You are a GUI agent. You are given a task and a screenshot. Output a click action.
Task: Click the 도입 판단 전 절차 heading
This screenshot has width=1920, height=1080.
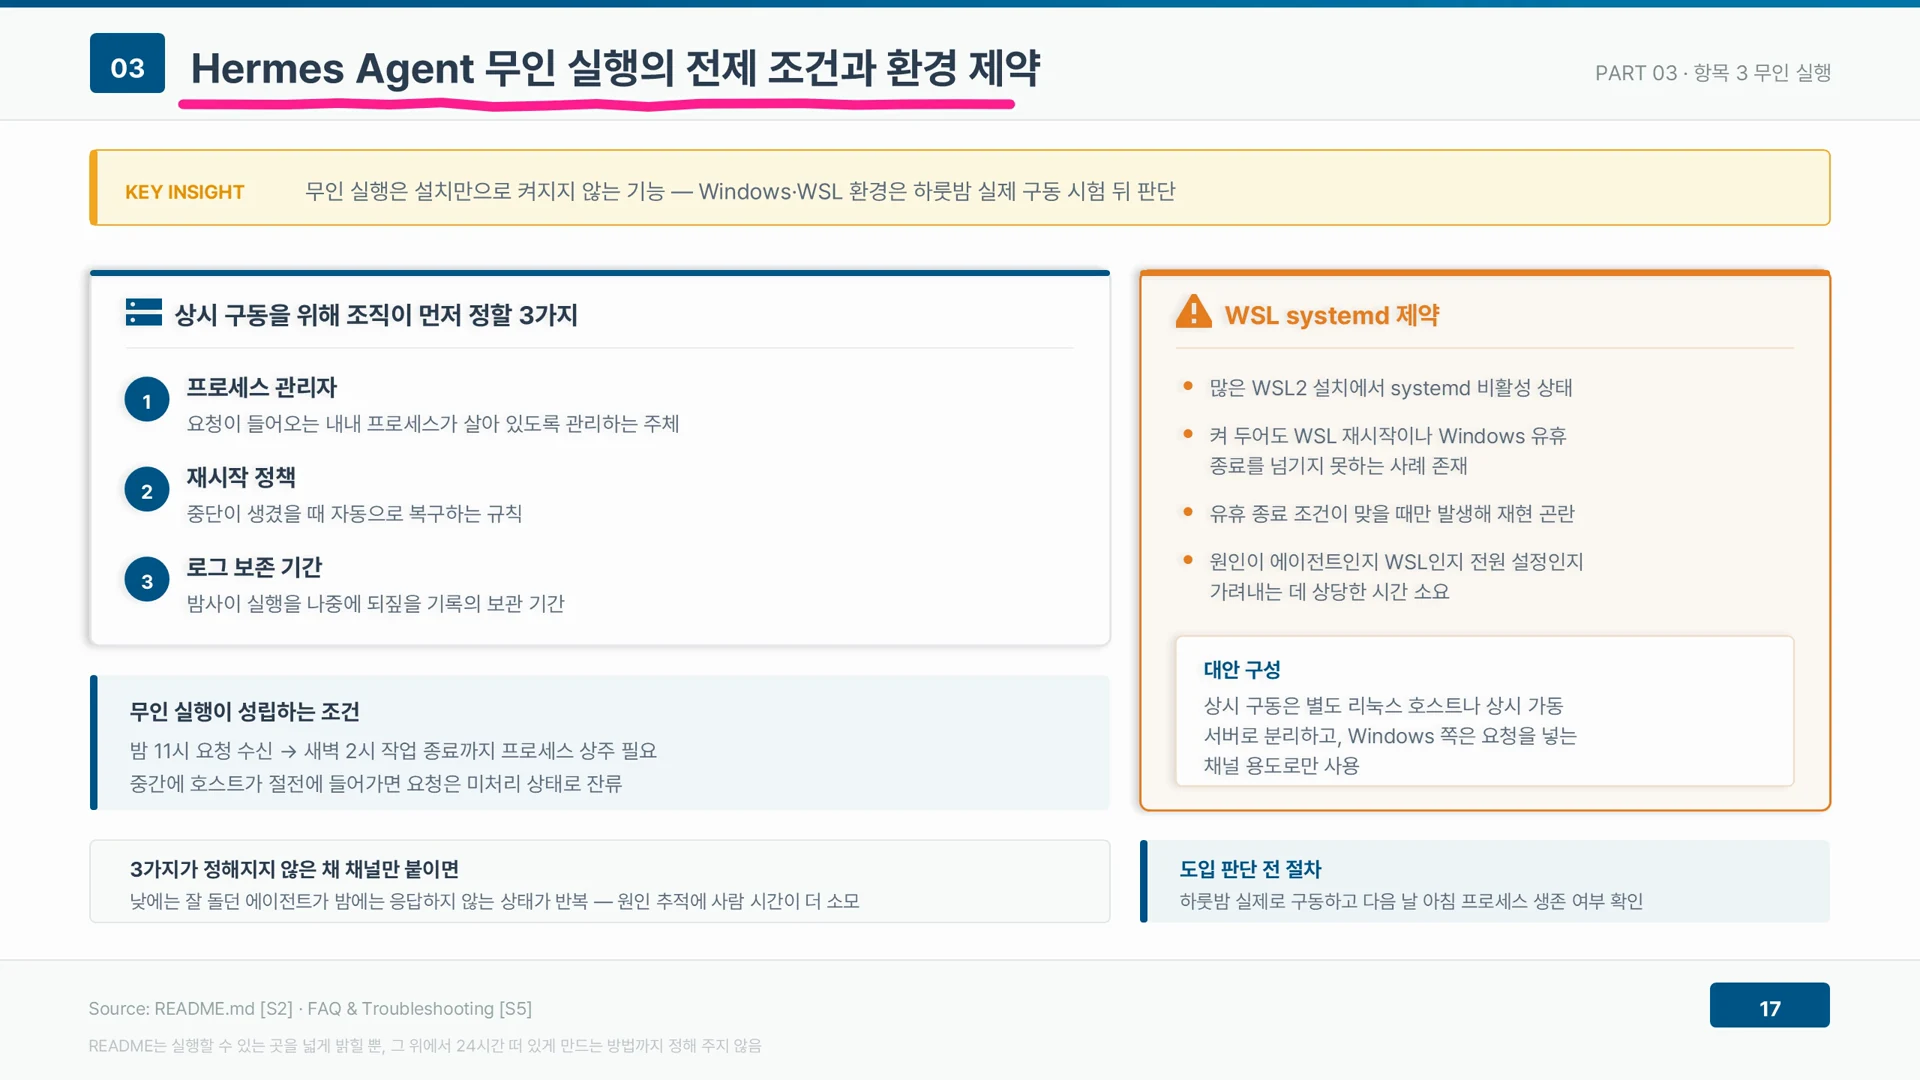[x=1250, y=869]
